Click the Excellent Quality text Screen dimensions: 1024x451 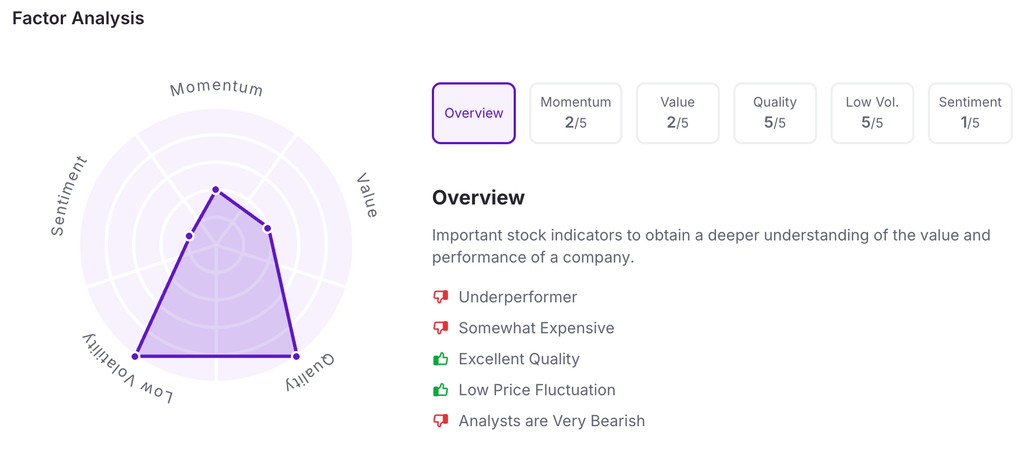pyautogui.click(x=518, y=359)
